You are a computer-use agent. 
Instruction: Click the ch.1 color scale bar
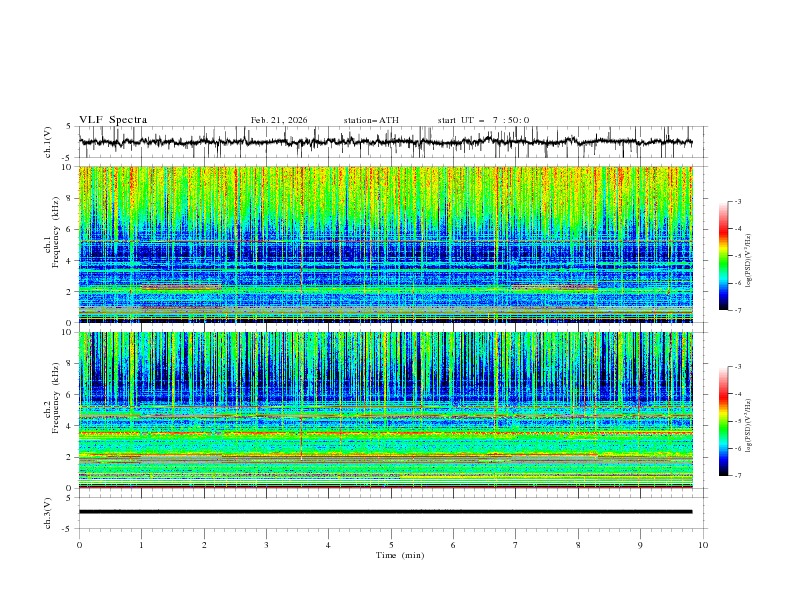tap(724, 256)
